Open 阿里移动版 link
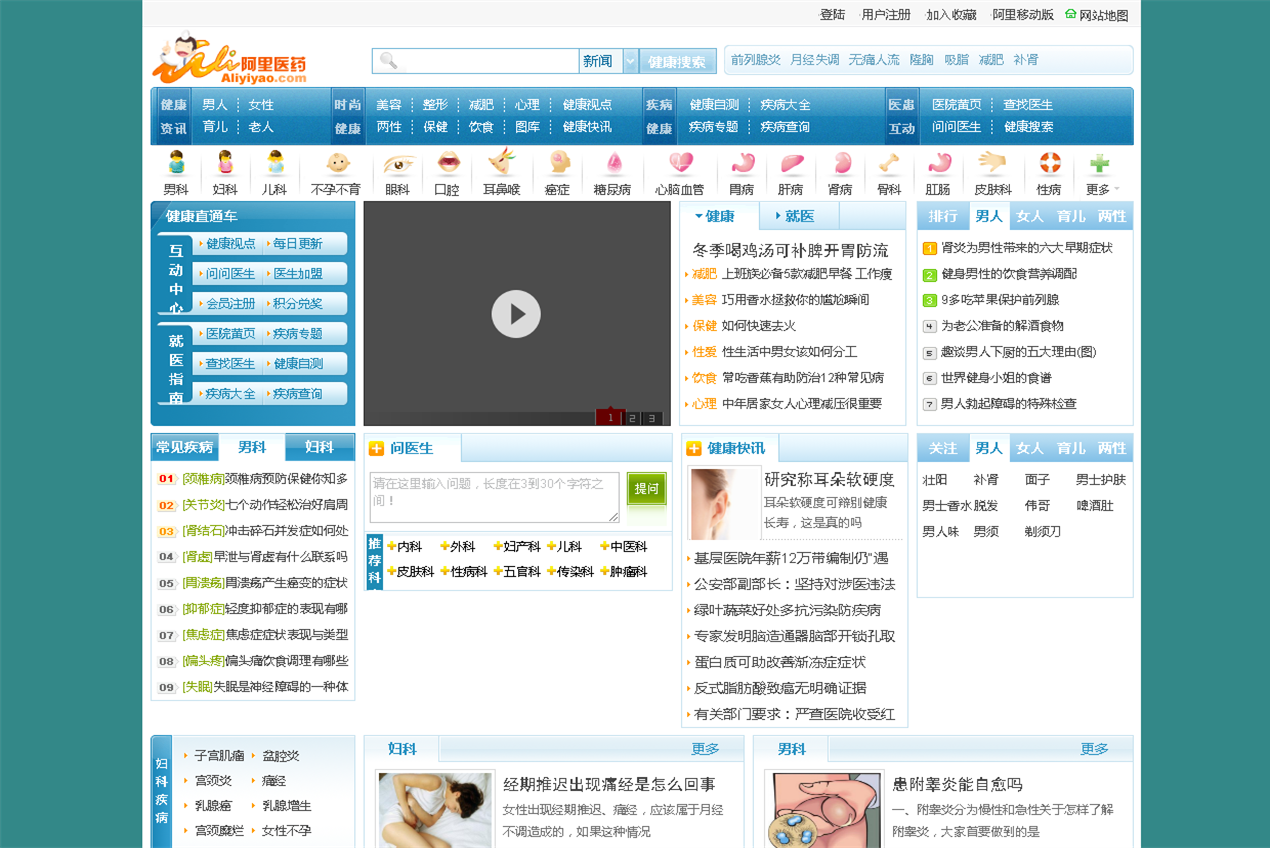 click(x=1023, y=15)
